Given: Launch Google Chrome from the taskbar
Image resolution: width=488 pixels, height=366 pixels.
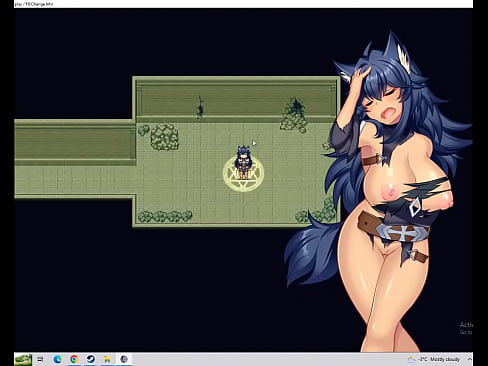Looking at the screenshot, I should 74,359.
